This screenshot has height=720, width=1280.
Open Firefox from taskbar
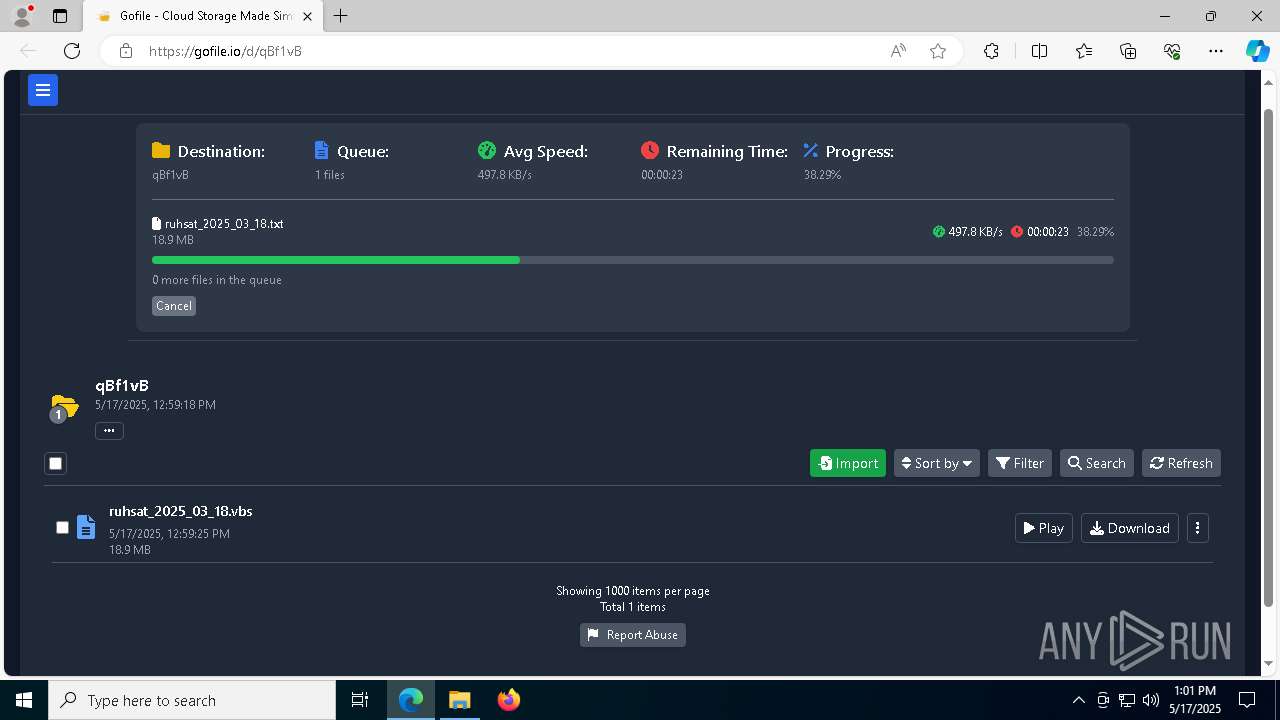click(x=509, y=700)
